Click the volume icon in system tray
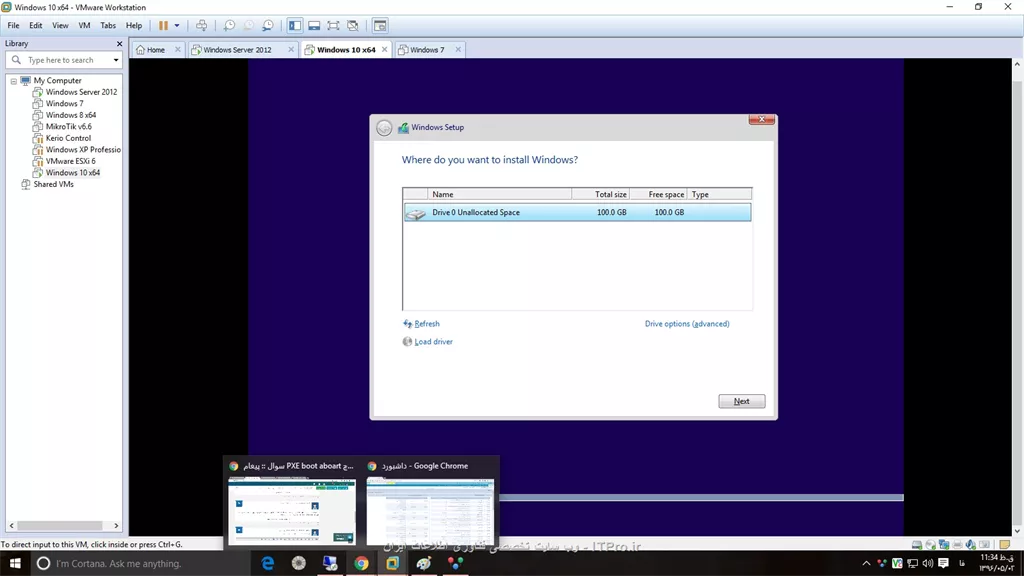1024x576 pixels. coord(927,563)
